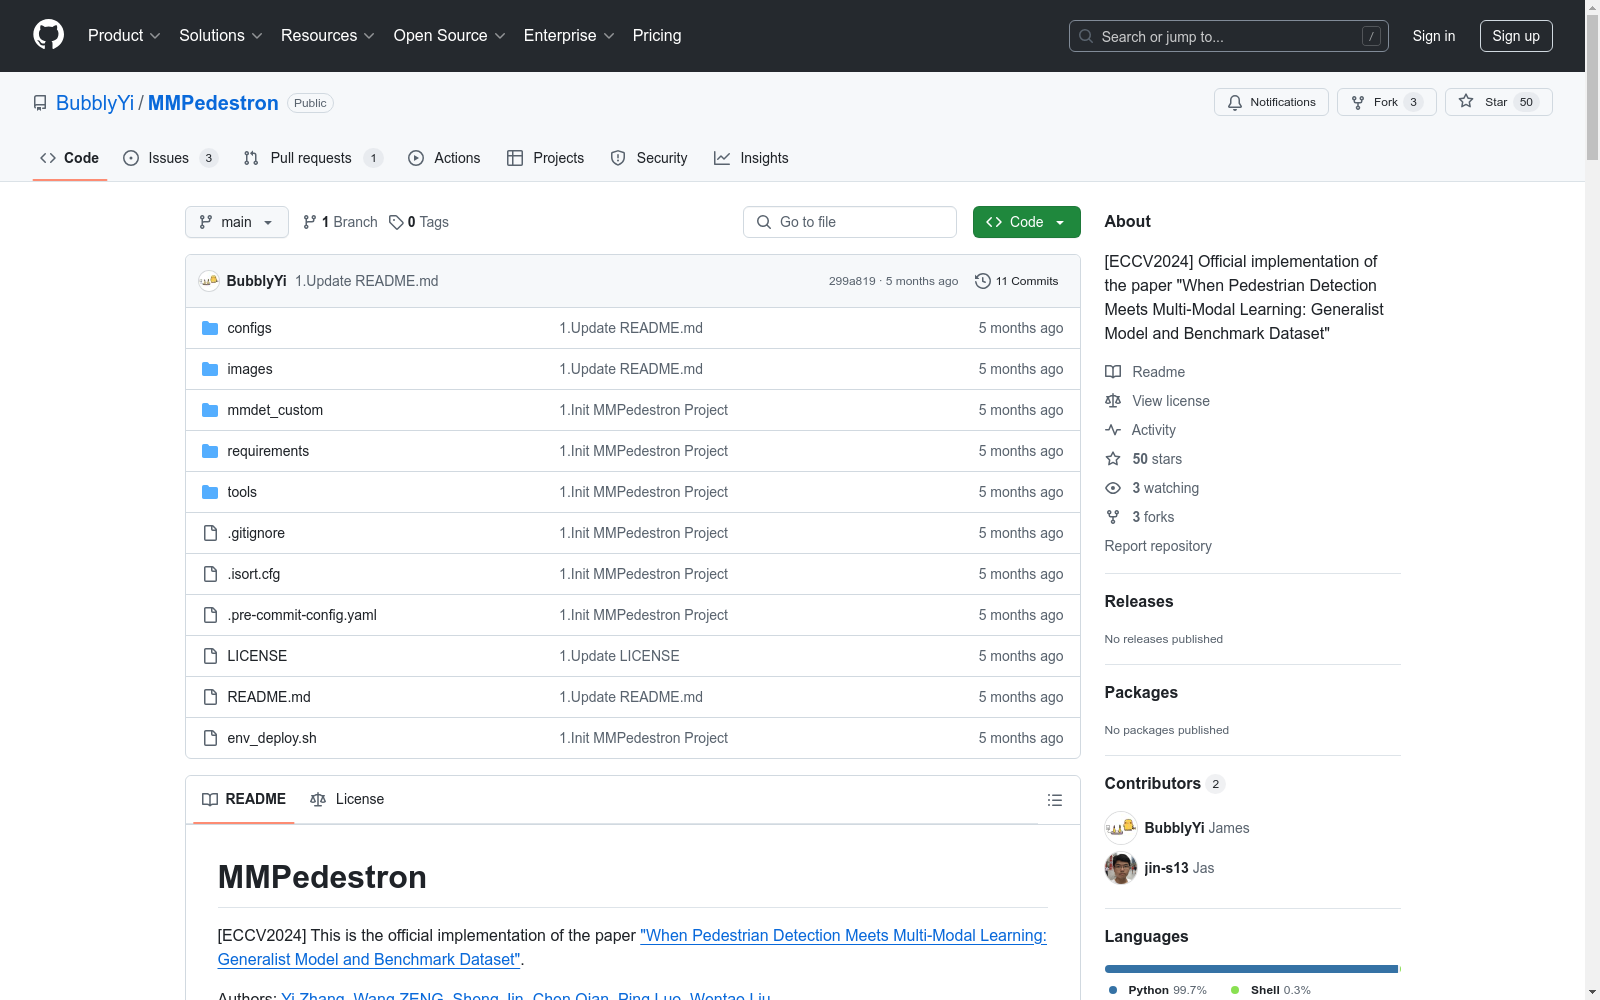The width and height of the screenshot is (1600, 1000).
Task: View the 11 Commits history
Action: tap(1016, 281)
